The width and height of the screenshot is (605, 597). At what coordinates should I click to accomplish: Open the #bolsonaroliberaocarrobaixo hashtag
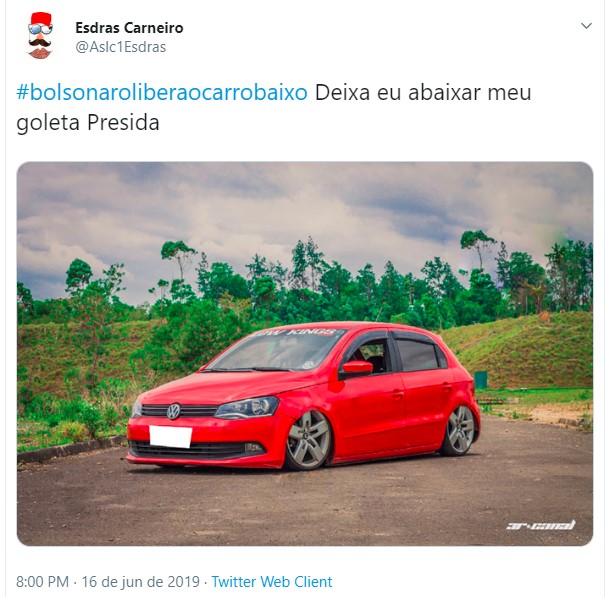pos(162,93)
